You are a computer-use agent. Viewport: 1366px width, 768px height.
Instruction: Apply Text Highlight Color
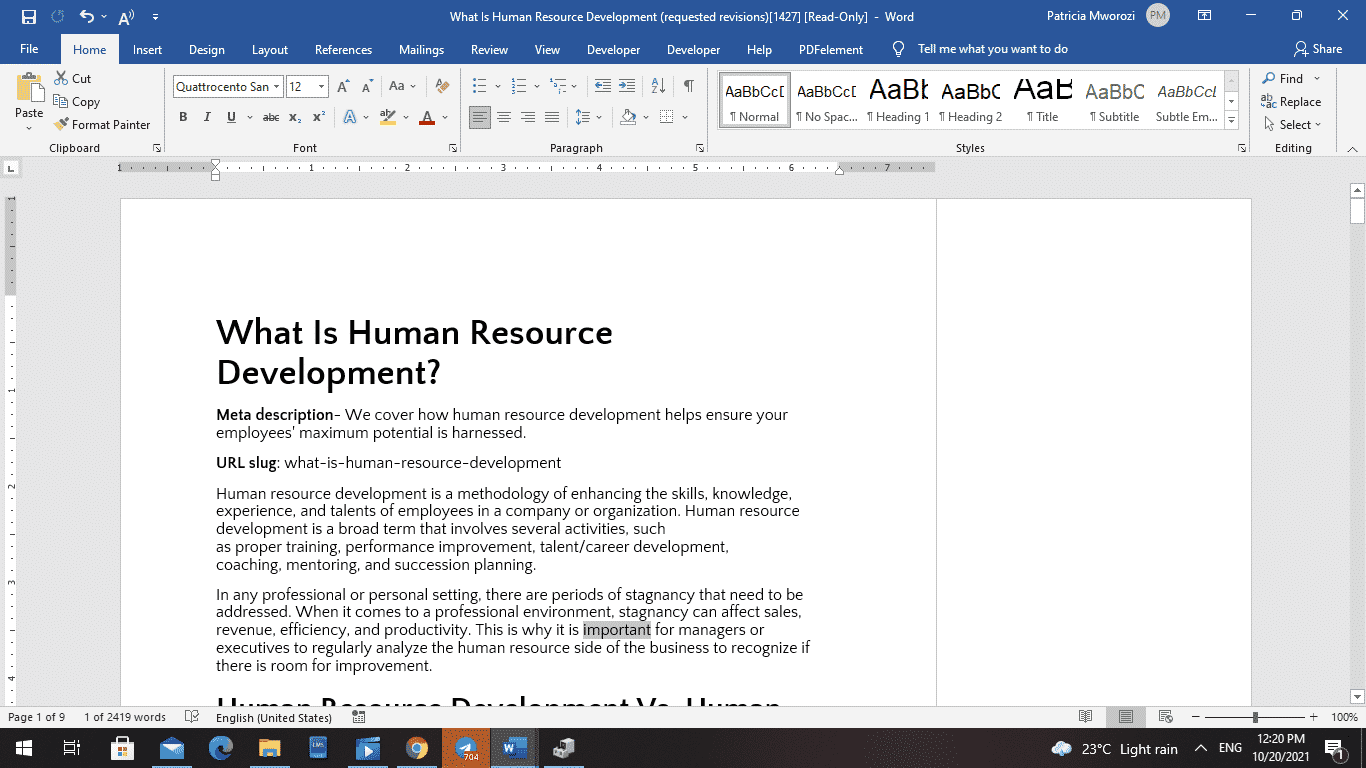388,117
